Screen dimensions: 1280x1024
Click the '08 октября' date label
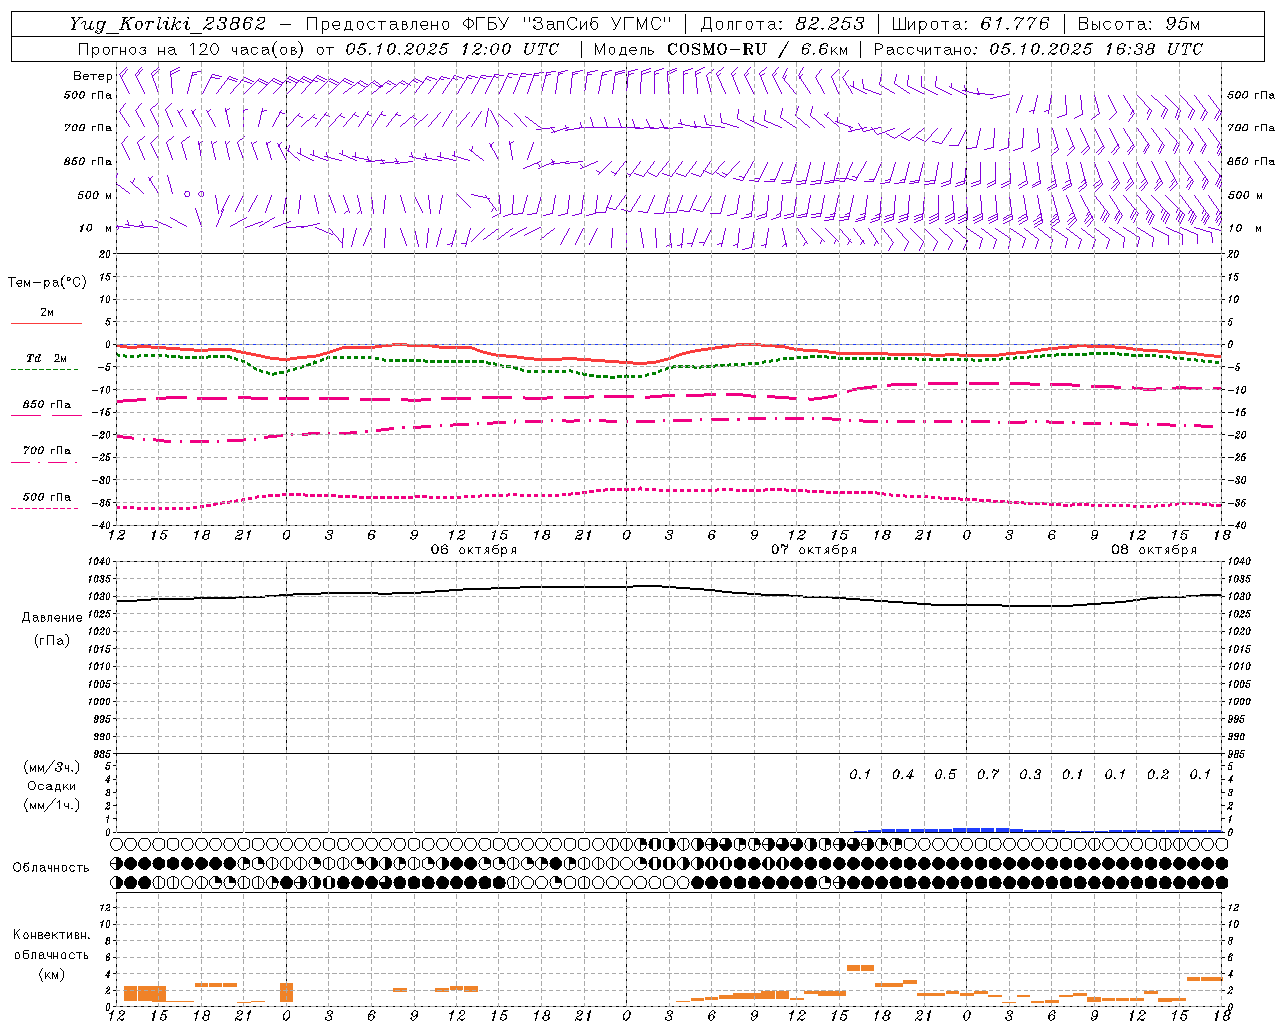tap(1154, 550)
